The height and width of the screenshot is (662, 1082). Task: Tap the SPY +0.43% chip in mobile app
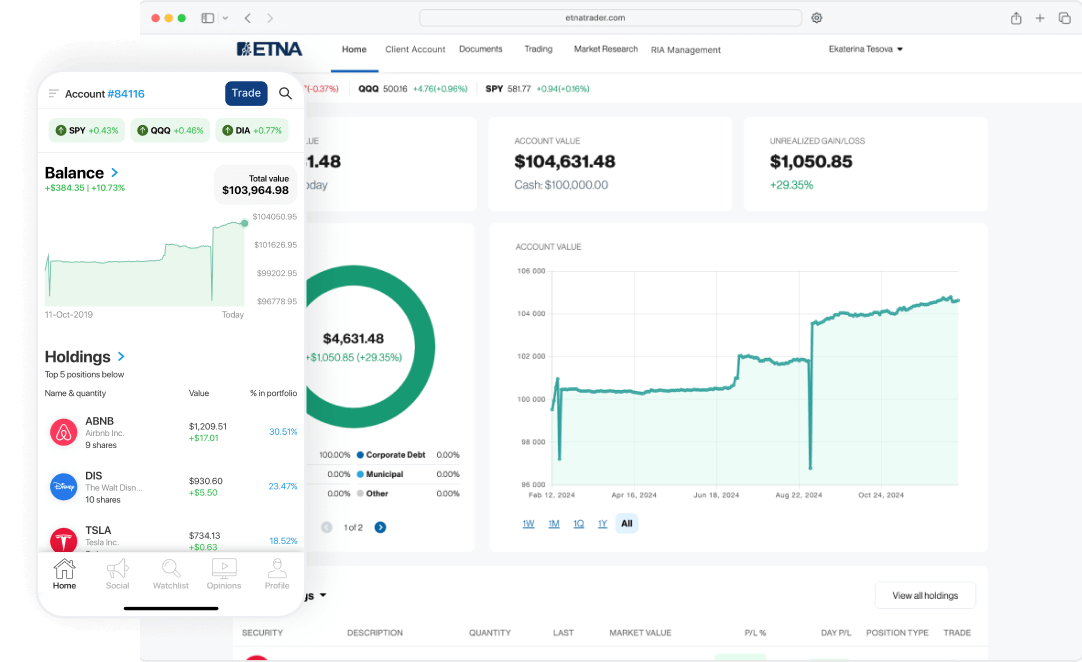coord(87,130)
